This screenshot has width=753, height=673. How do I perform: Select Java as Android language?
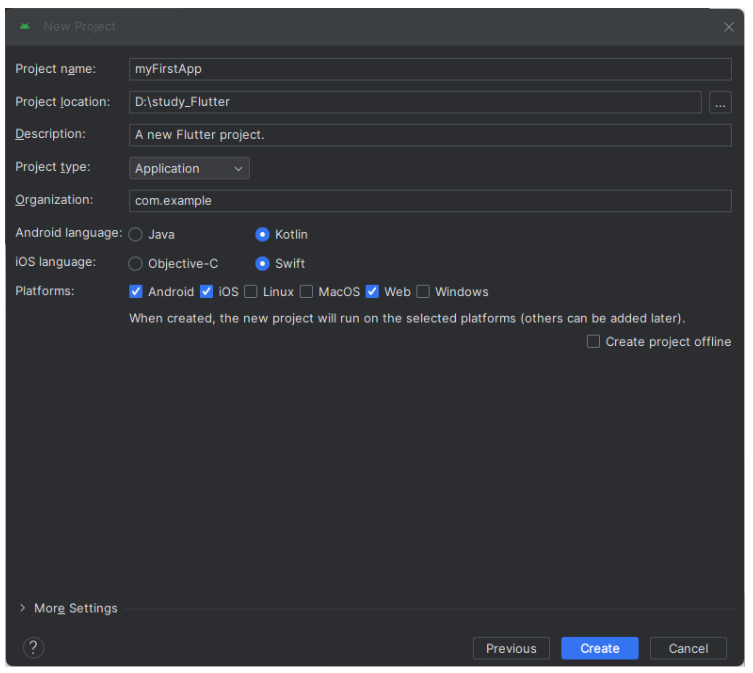[152, 234]
